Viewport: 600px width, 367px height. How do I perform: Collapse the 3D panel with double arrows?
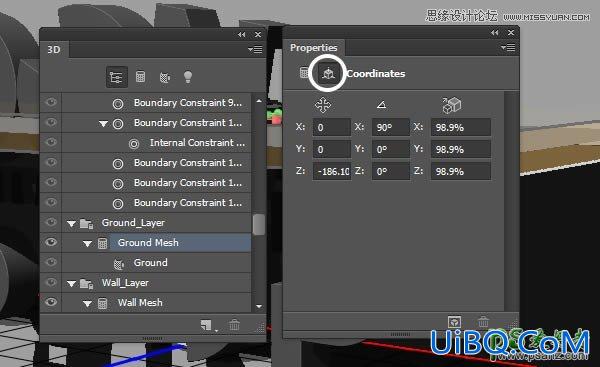coord(241,35)
